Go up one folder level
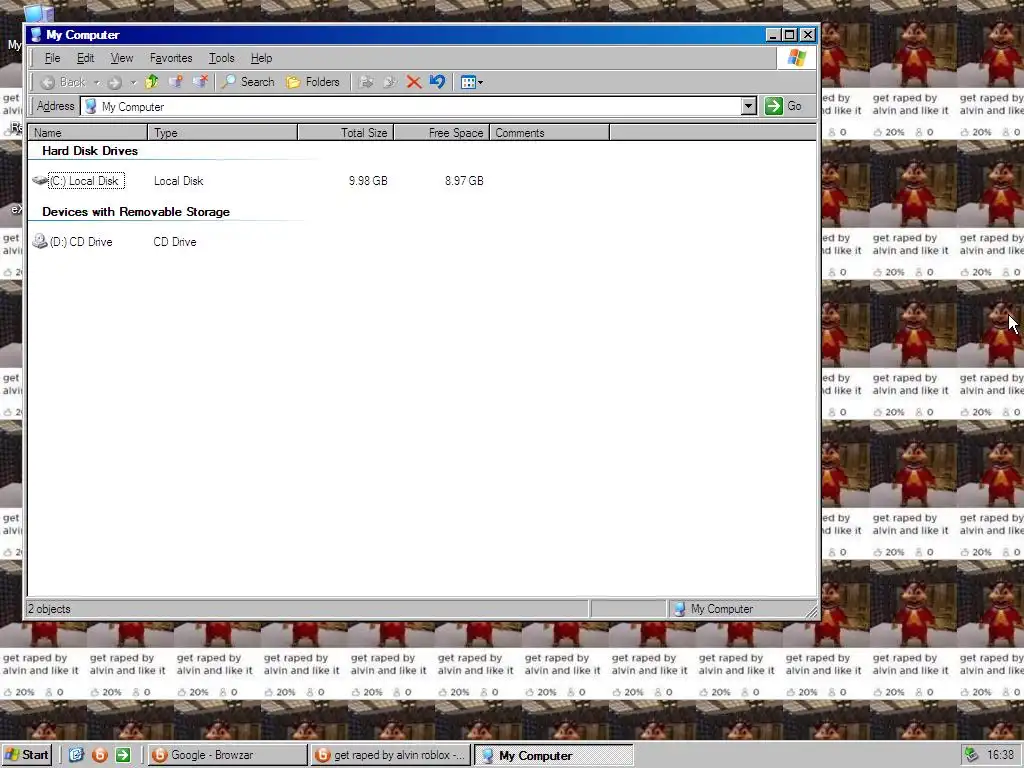 pos(152,82)
